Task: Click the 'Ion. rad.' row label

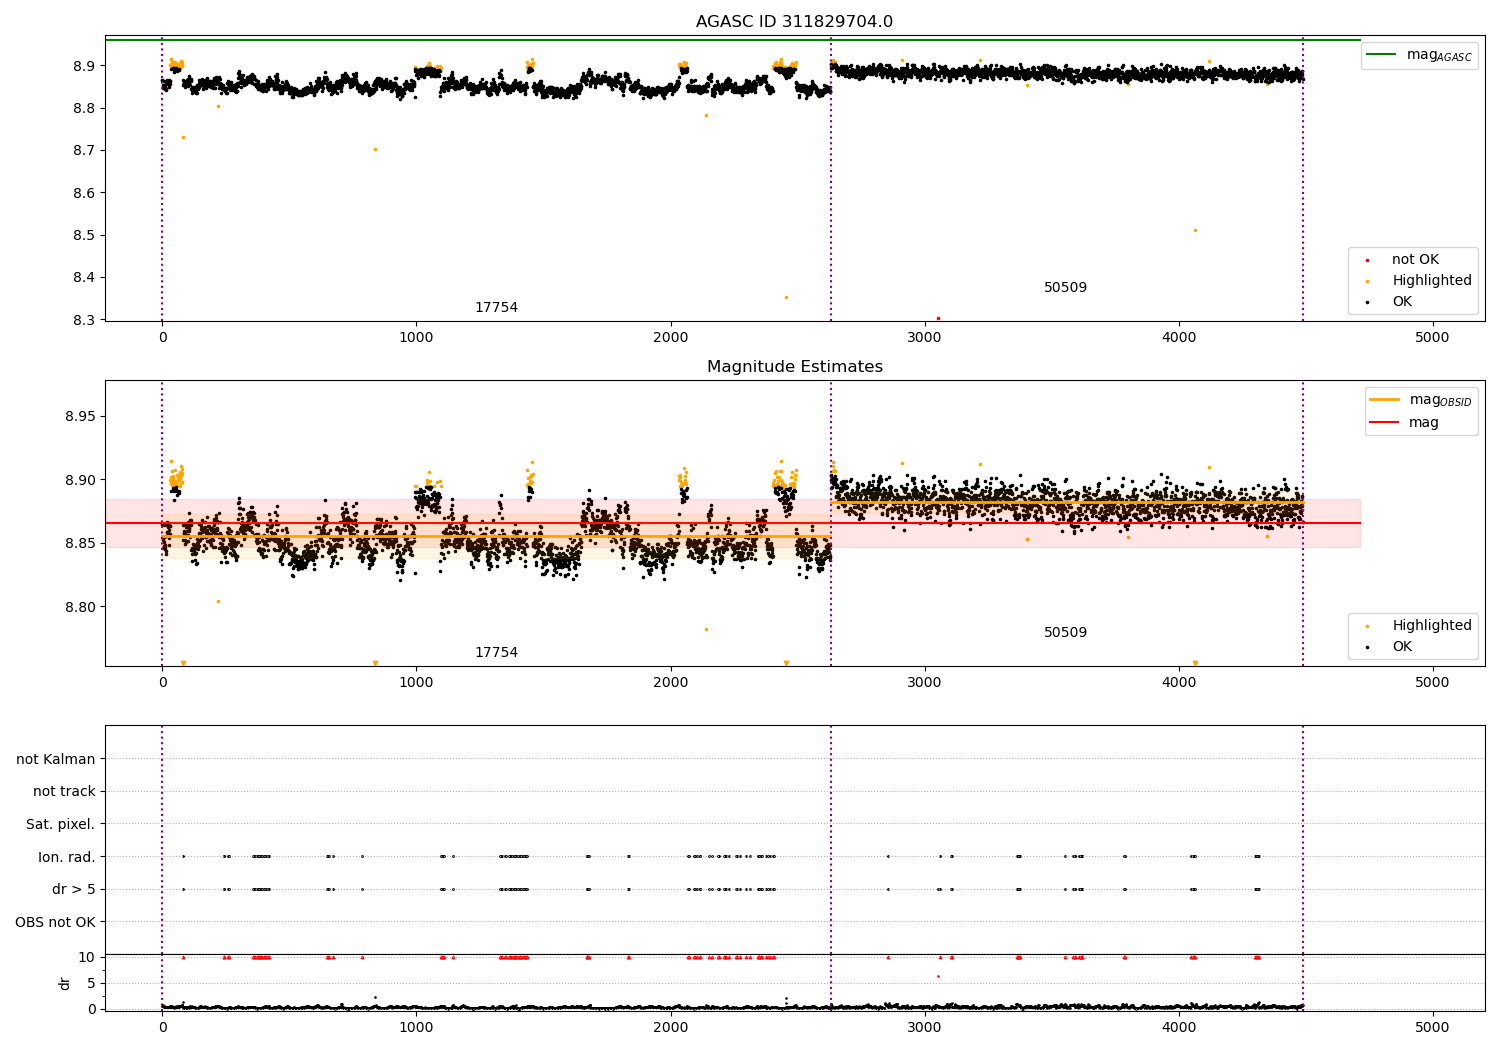Action: [67, 857]
